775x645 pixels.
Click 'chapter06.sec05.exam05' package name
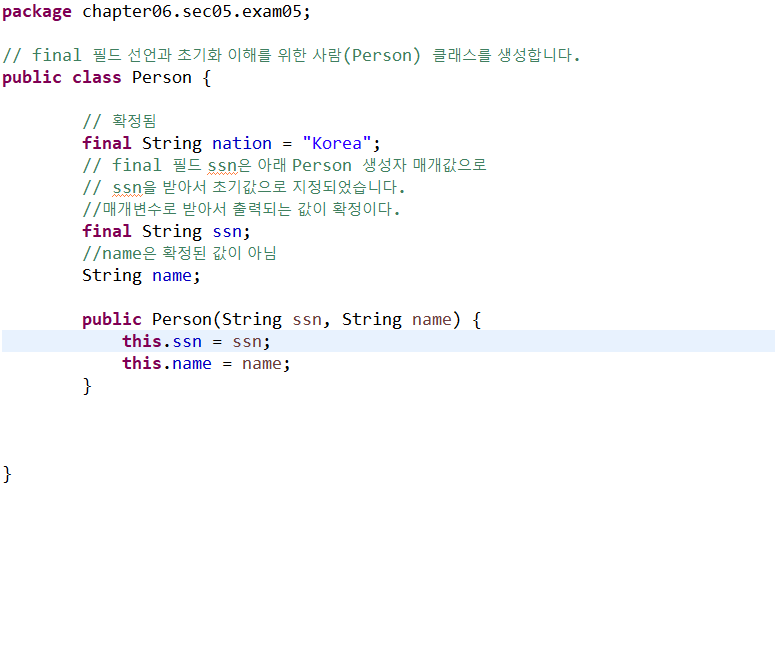click(192, 11)
